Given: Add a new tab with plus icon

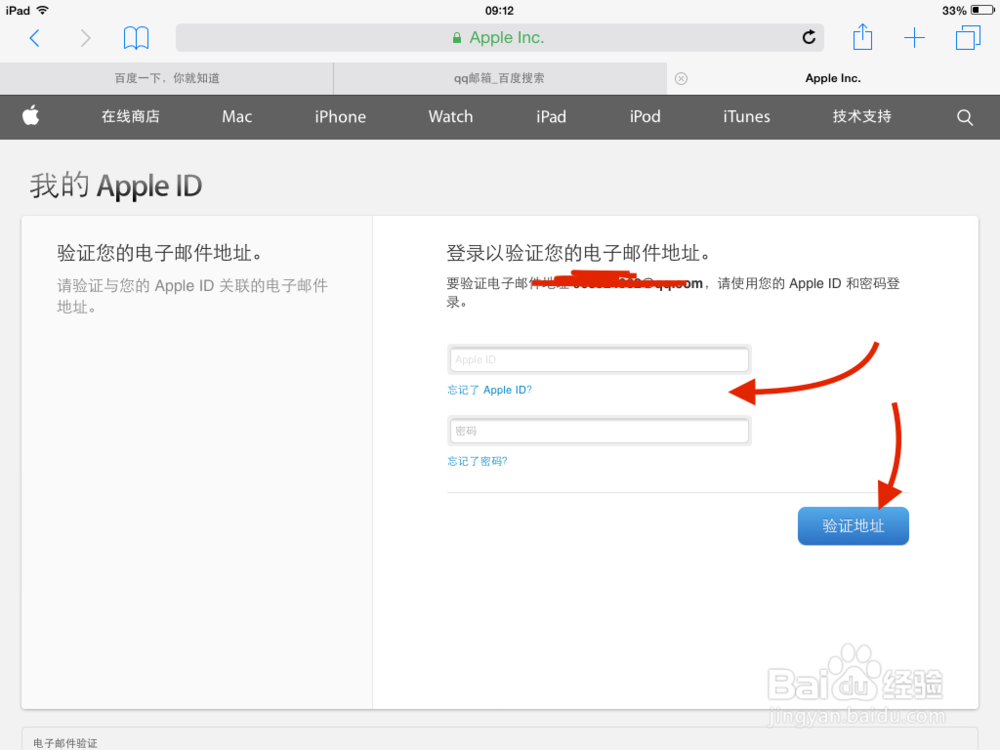Looking at the screenshot, I should [914, 38].
